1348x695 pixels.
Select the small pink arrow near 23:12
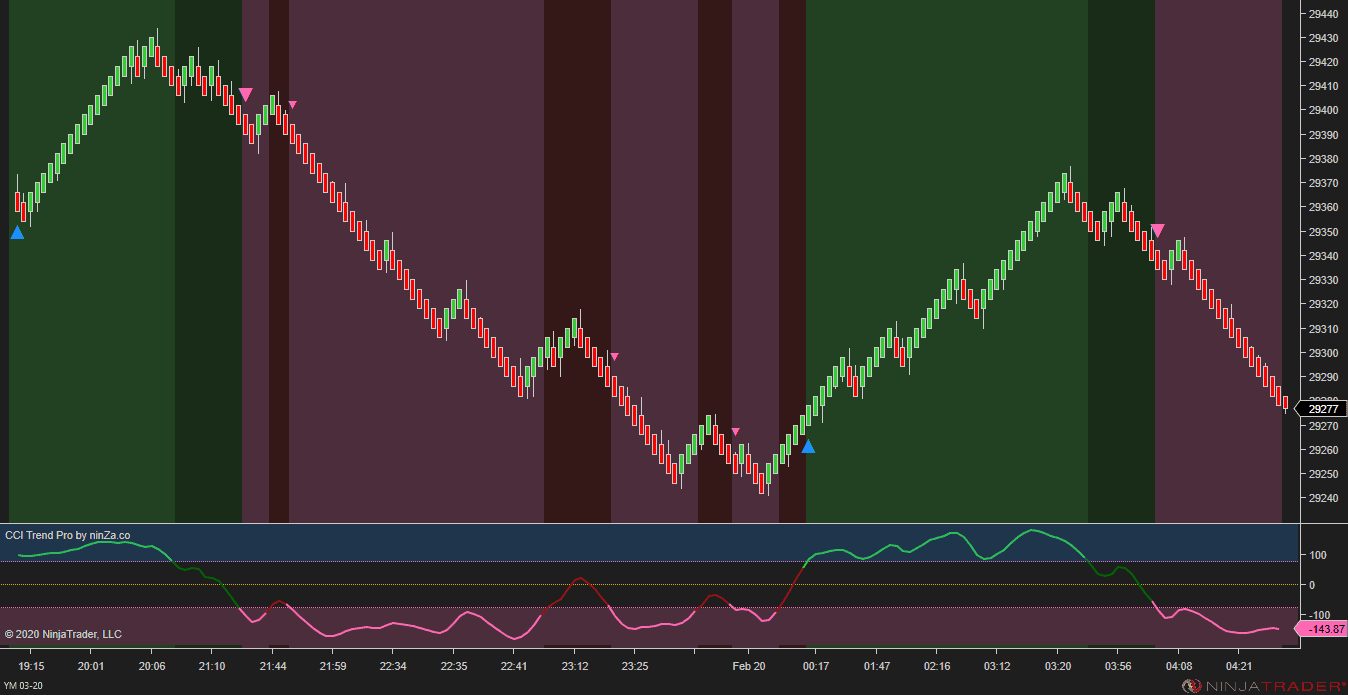[x=615, y=357]
